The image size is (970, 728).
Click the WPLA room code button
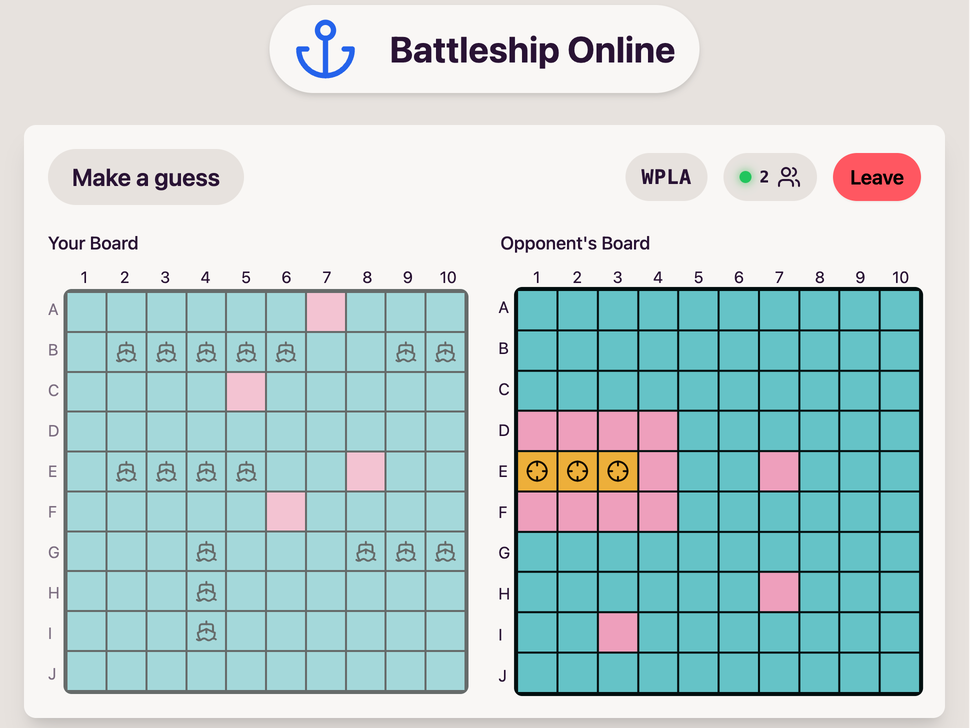[666, 177]
